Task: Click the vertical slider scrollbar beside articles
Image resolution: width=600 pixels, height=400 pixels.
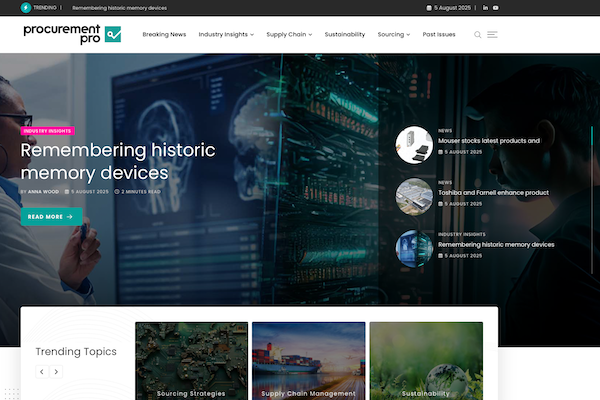Action: pyautogui.click(x=592, y=200)
